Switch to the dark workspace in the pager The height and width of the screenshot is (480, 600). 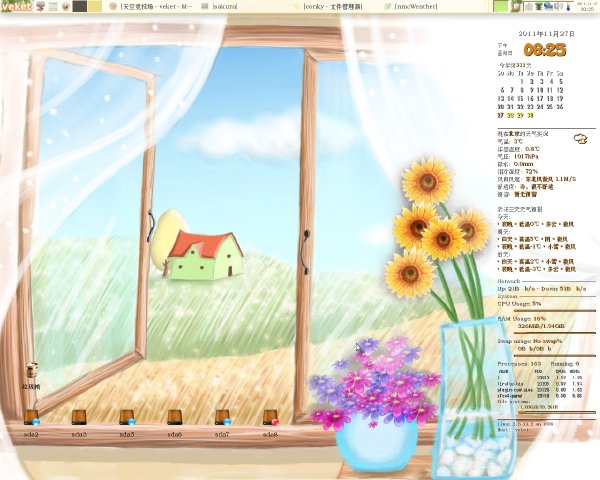[80, 6]
